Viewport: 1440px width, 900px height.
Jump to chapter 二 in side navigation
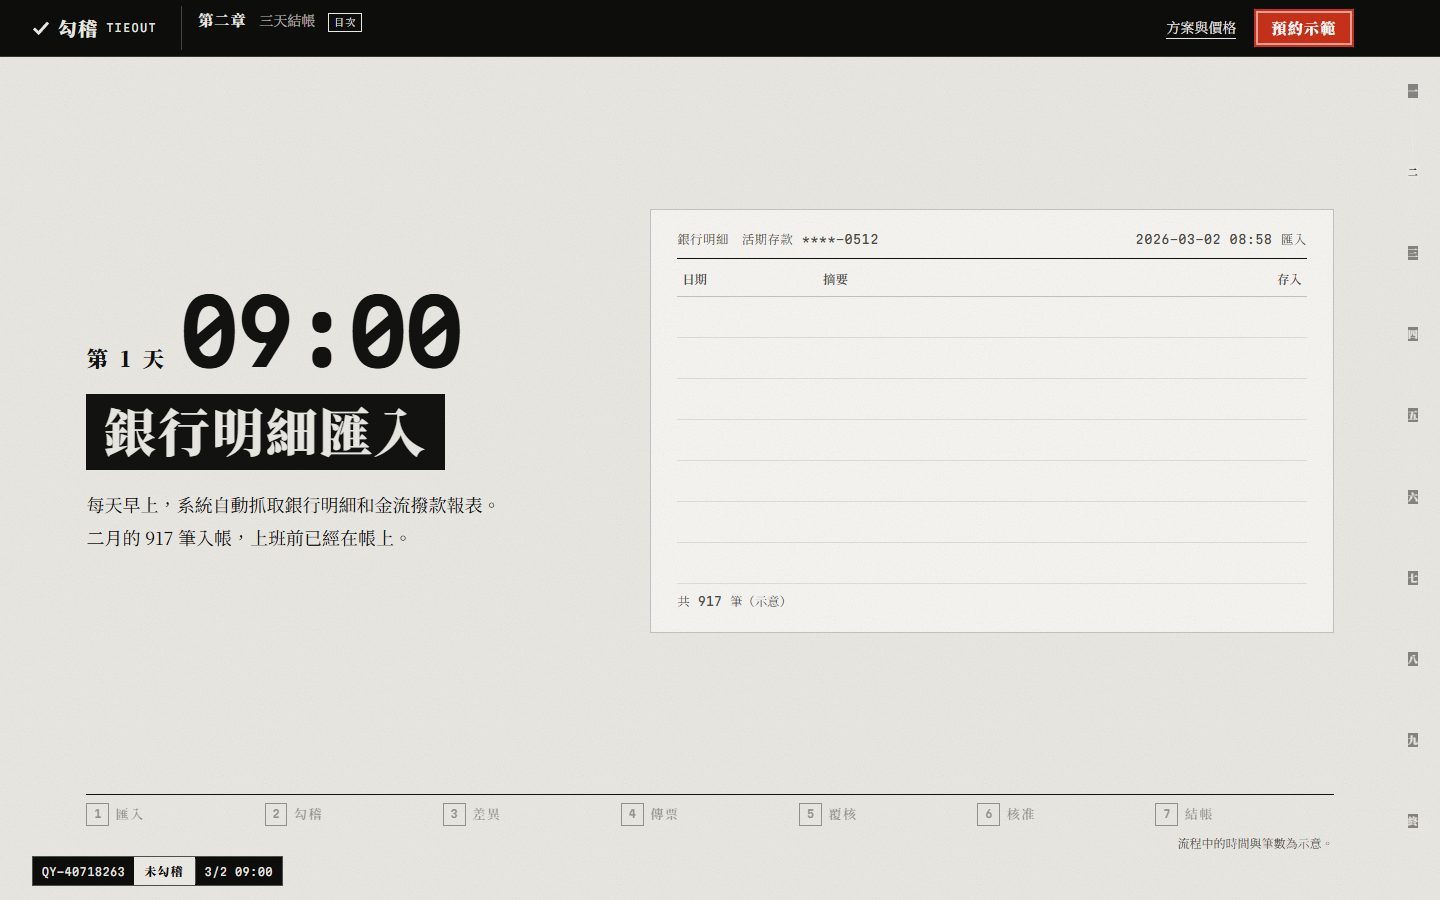(x=1413, y=172)
